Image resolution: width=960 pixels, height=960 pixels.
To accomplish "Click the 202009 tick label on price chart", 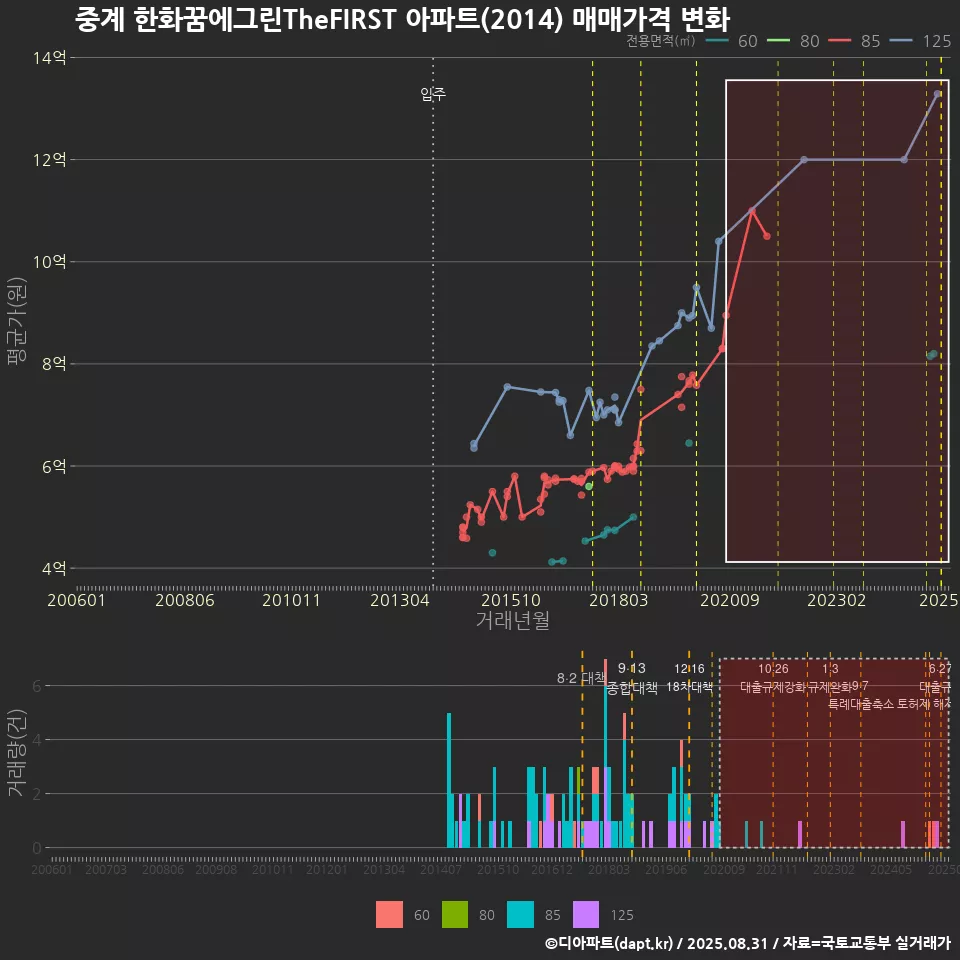I will (x=729, y=600).
